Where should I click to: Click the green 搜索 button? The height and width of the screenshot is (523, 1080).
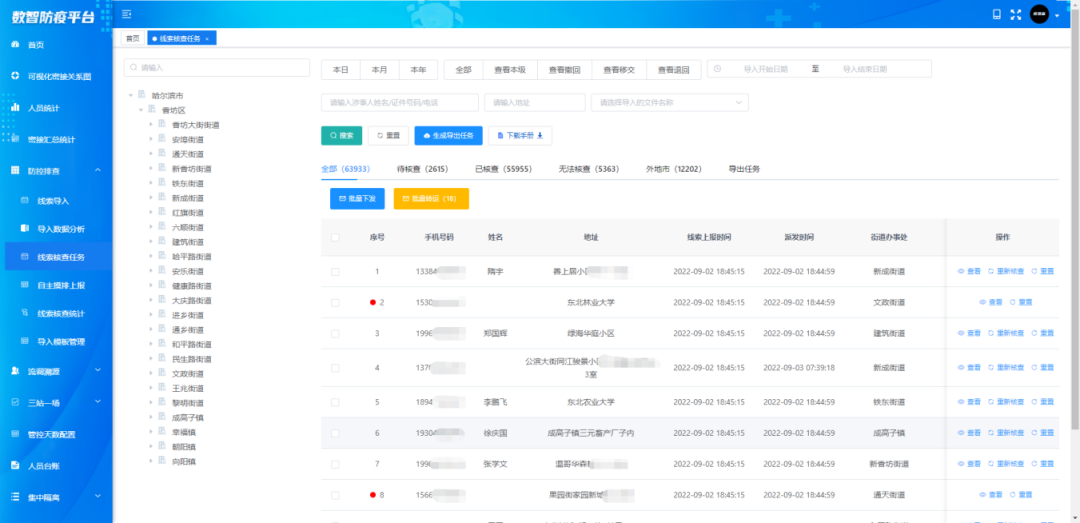[x=341, y=135]
